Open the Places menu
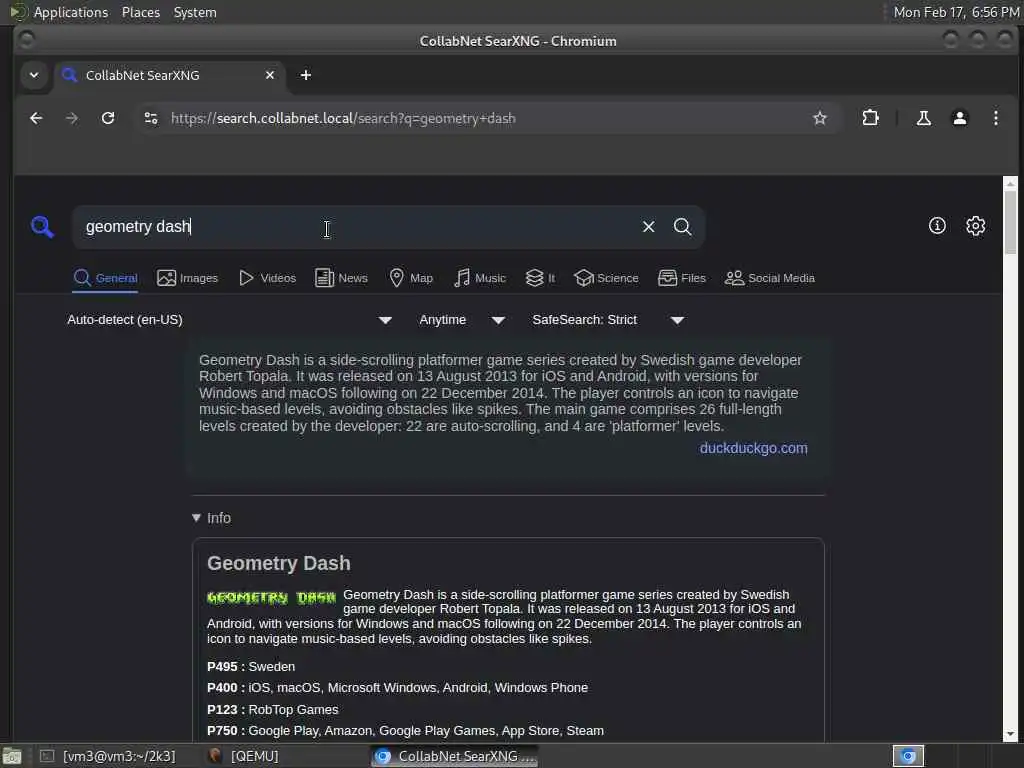The height and width of the screenshot is (768, 1024). (x=140, y=12)
